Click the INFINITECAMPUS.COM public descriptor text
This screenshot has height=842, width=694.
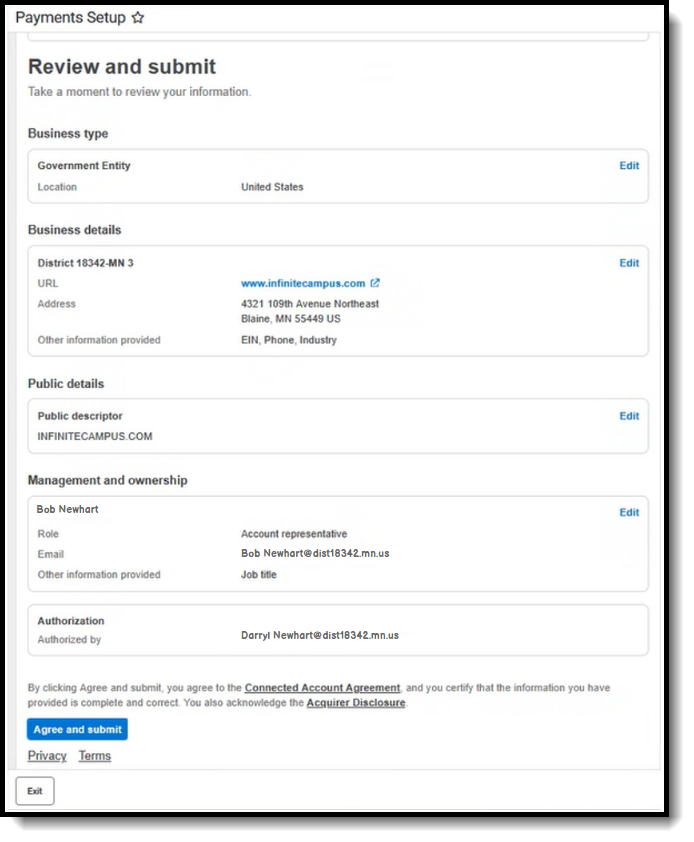(95, 437)
